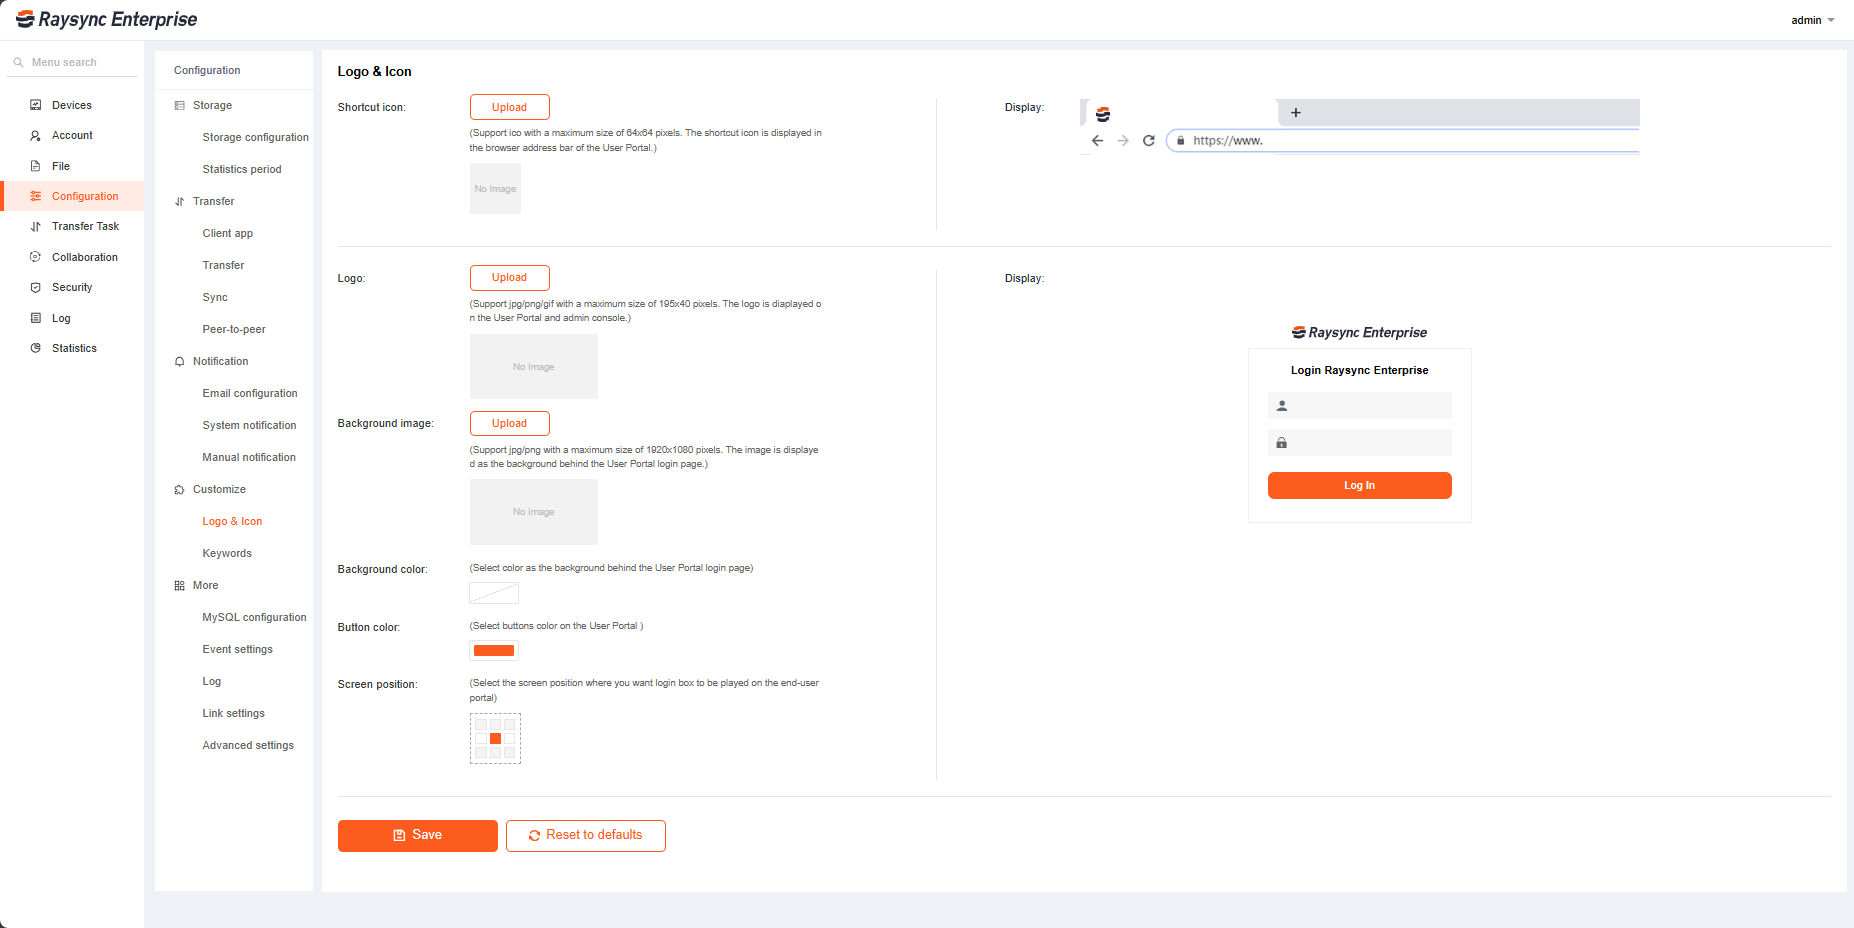Click the lock icon in login preview

1282,443
